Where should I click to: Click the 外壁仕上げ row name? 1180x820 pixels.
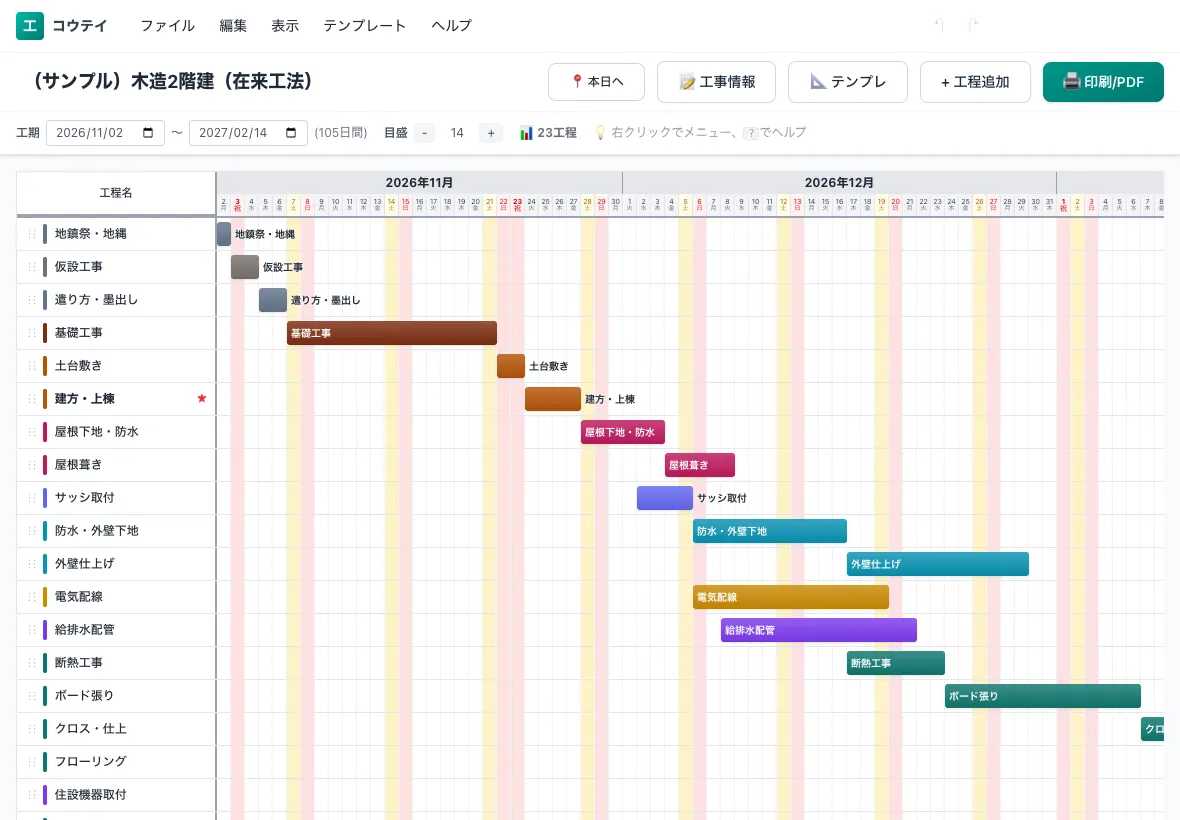84,563
